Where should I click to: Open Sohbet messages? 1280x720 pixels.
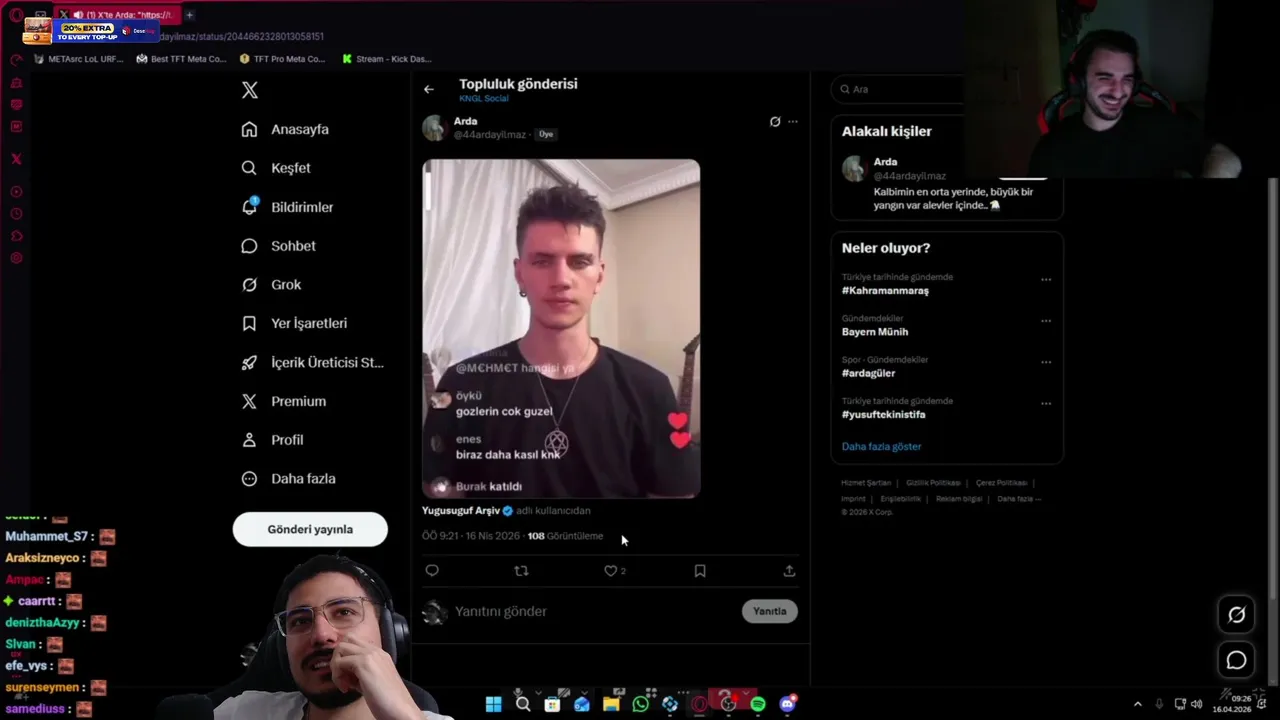point(278,246)
